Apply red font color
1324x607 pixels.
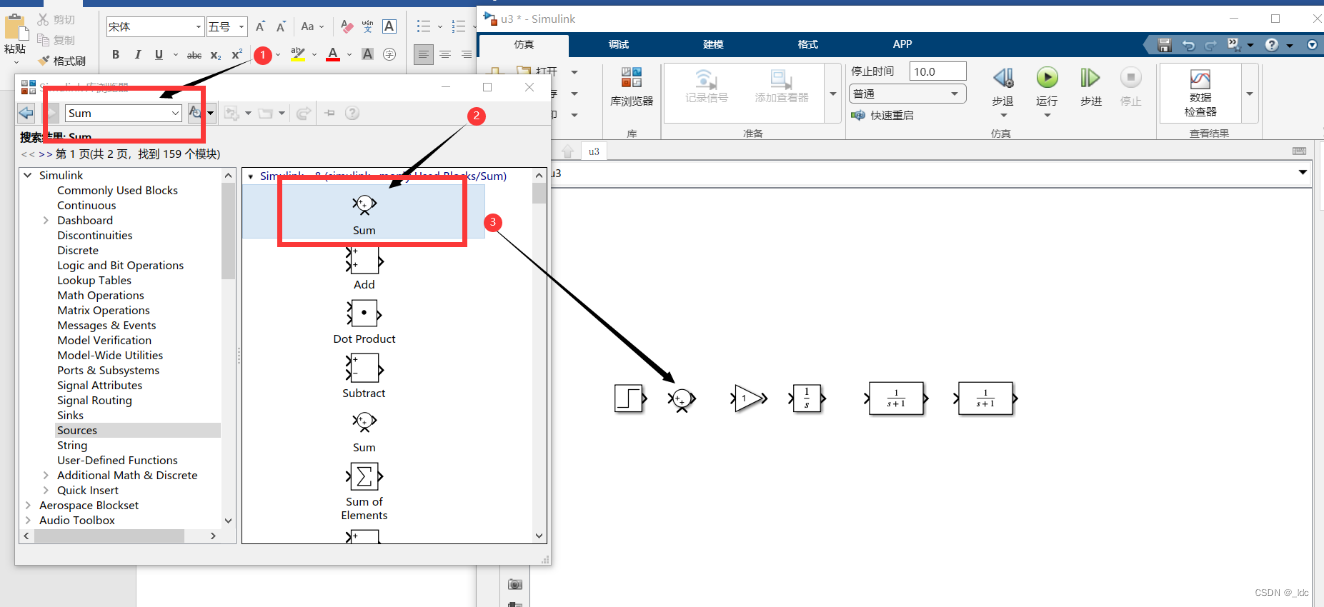point(333,54)
